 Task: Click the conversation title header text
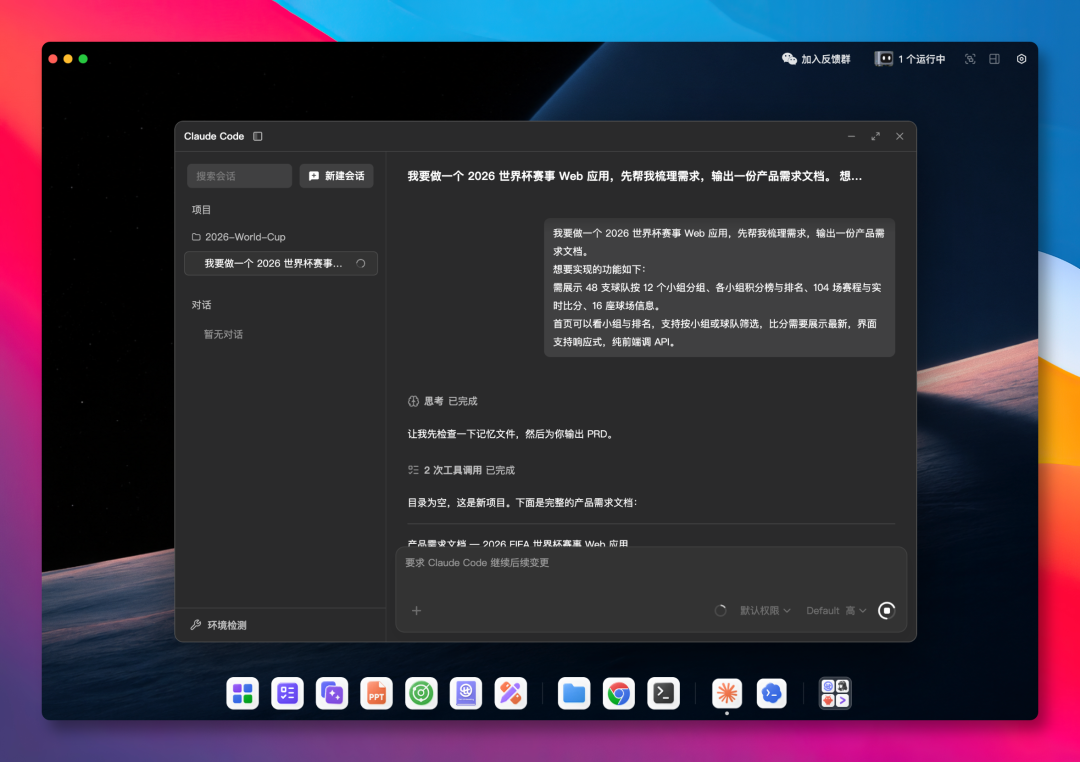click(x=634, y=176)
